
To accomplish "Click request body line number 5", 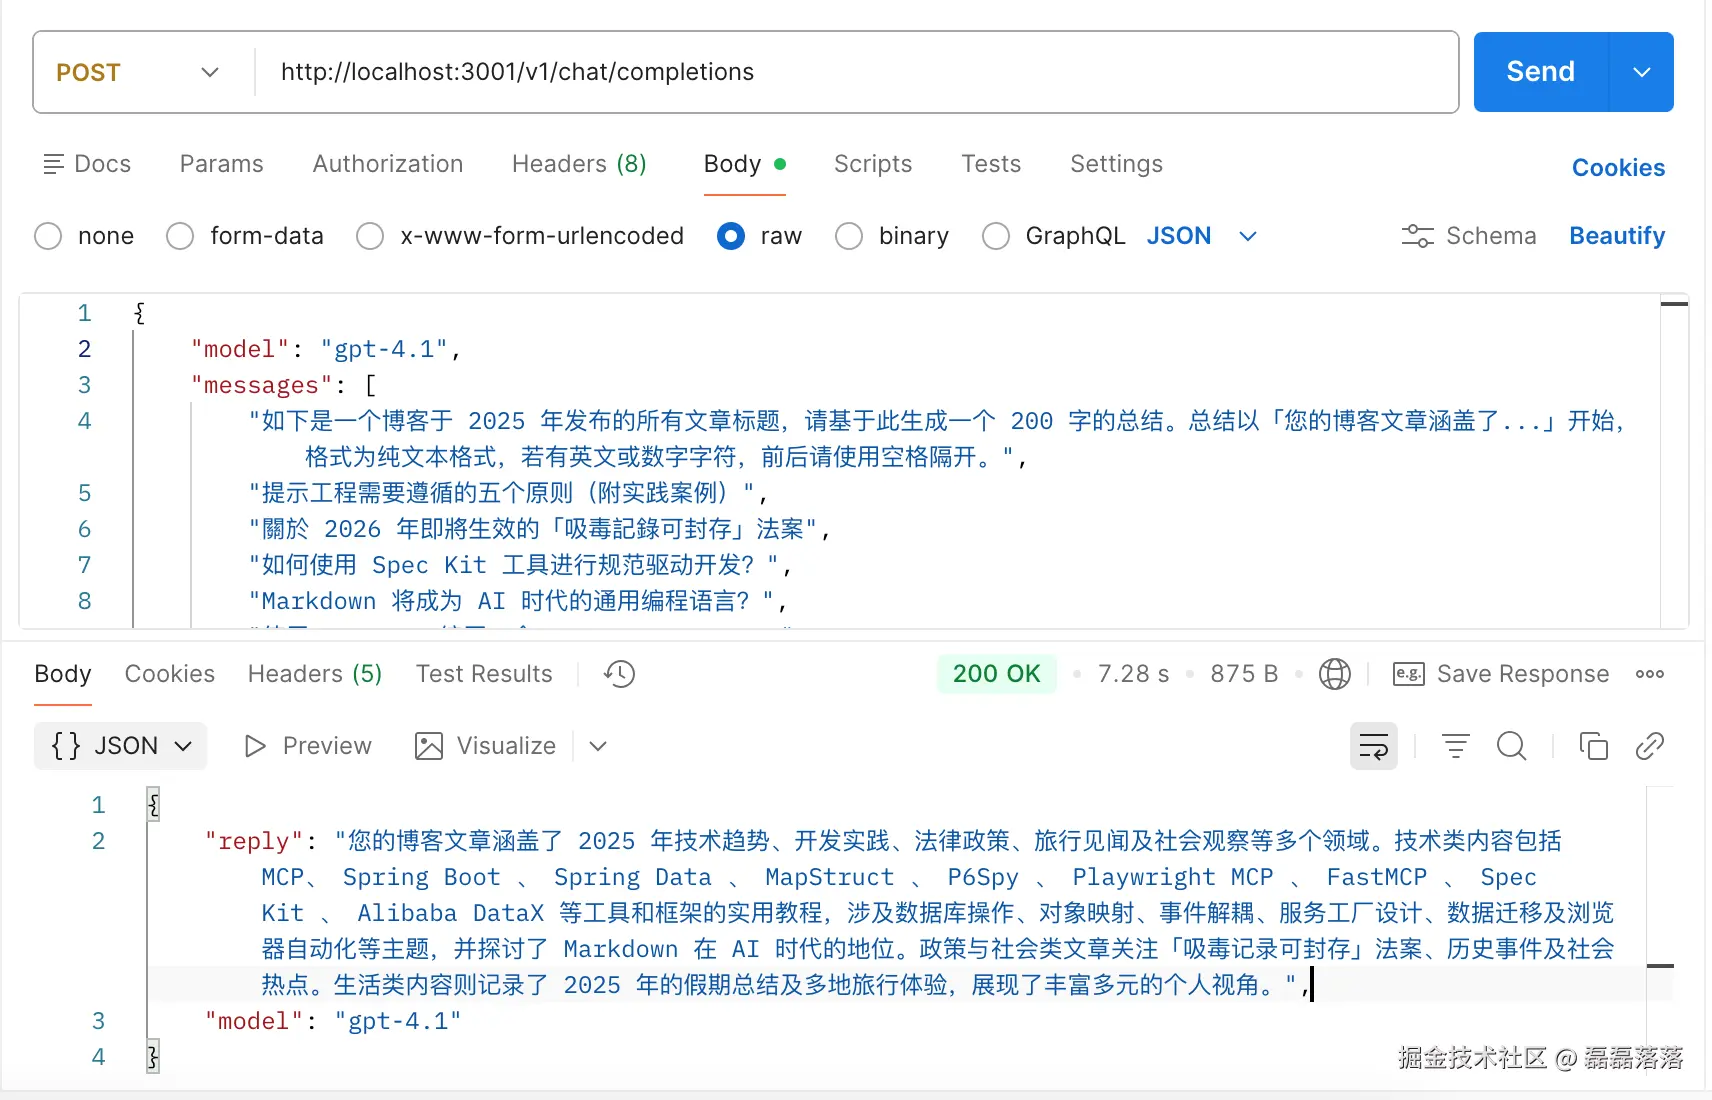I will [85, 493].
